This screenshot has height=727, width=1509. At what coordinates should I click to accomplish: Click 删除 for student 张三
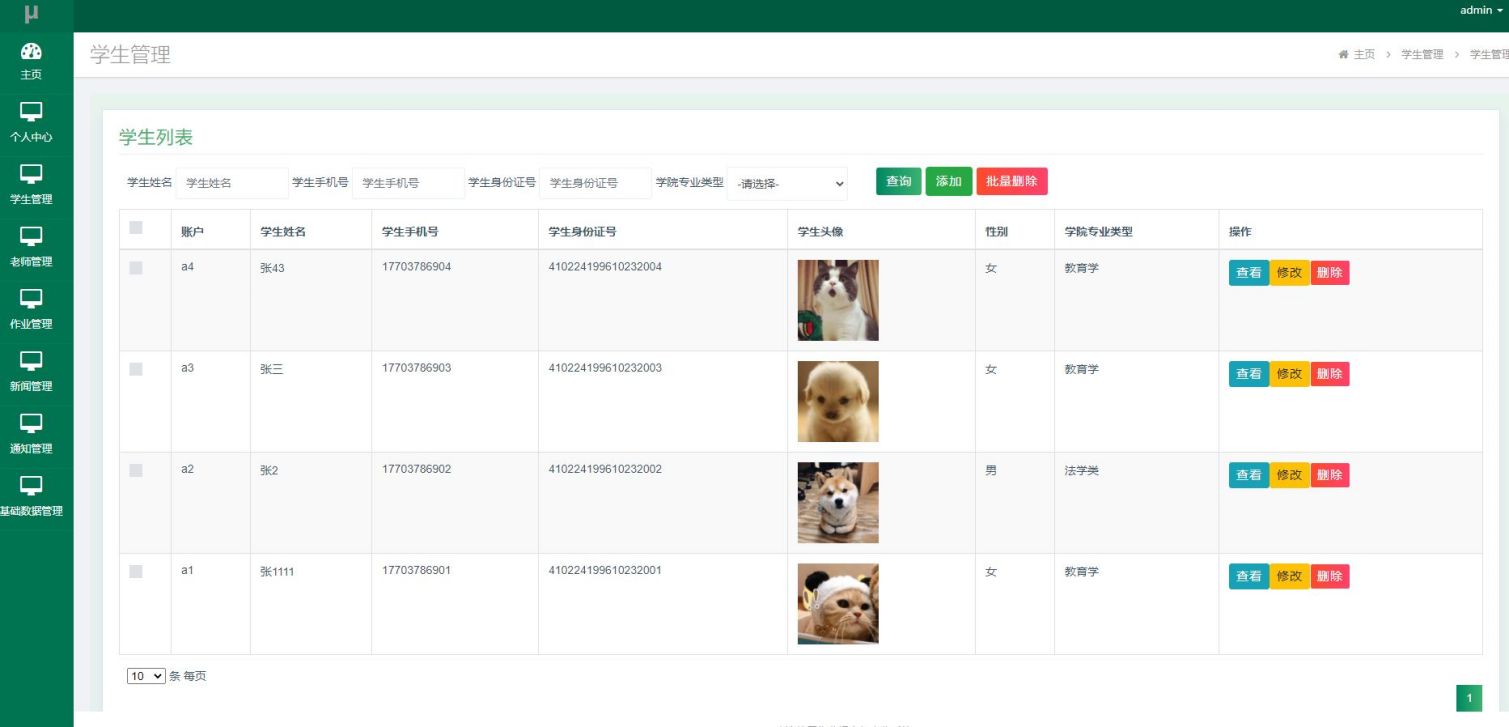[x=1330, y=373]
